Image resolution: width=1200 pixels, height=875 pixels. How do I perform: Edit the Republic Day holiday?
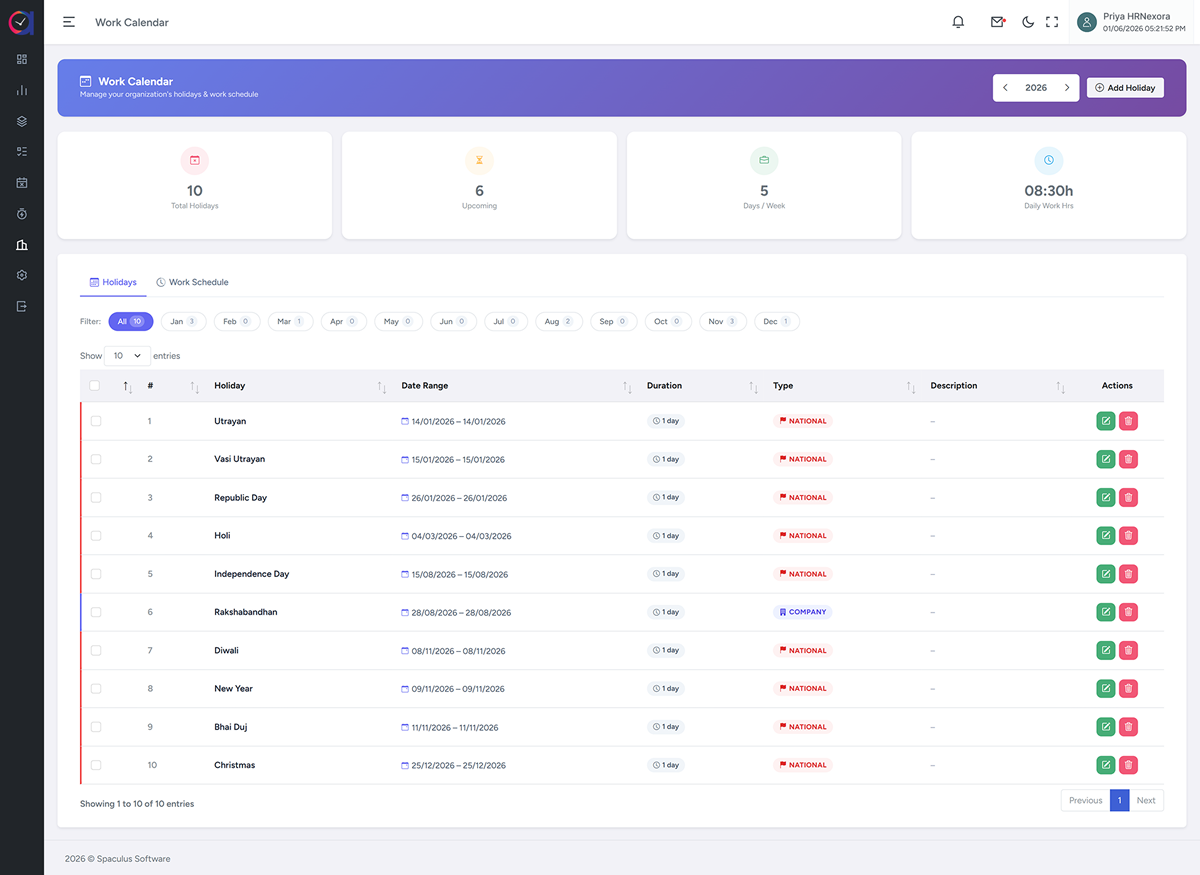1106,497
